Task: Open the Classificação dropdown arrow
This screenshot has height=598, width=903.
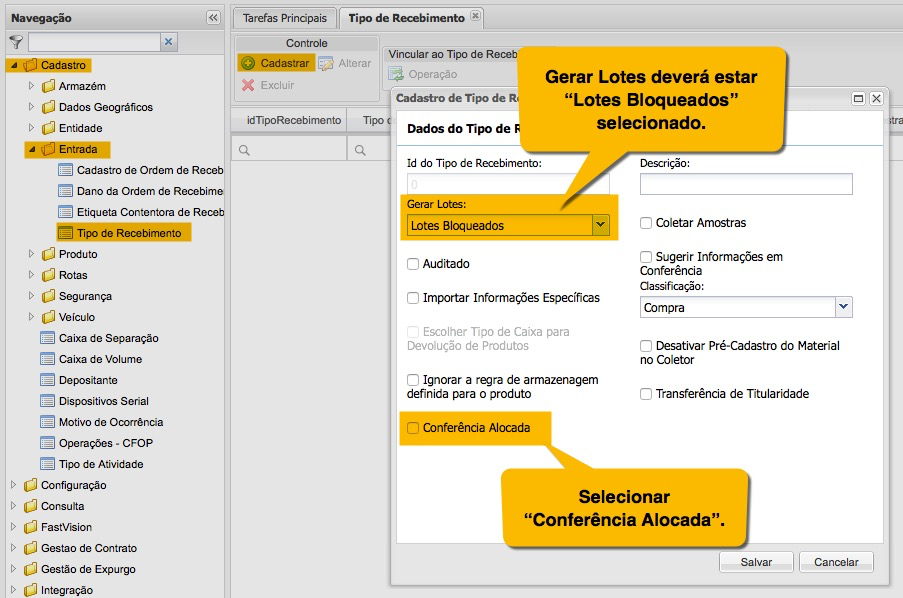Action: [x=844, y=307]
